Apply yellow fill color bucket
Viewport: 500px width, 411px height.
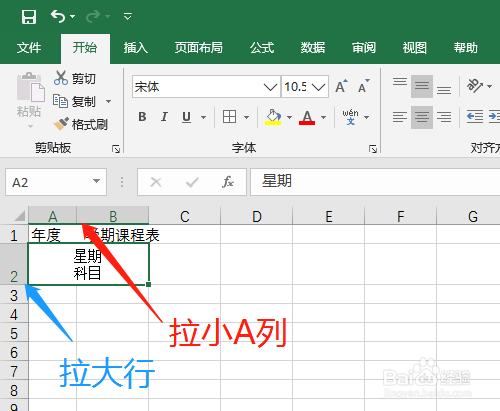[x=273, y=117]
